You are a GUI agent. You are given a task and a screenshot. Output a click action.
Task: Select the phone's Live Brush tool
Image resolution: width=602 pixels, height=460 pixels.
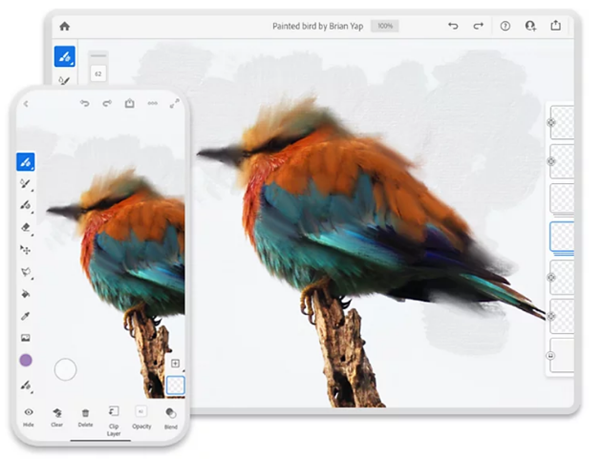click(x=25, y=184)
